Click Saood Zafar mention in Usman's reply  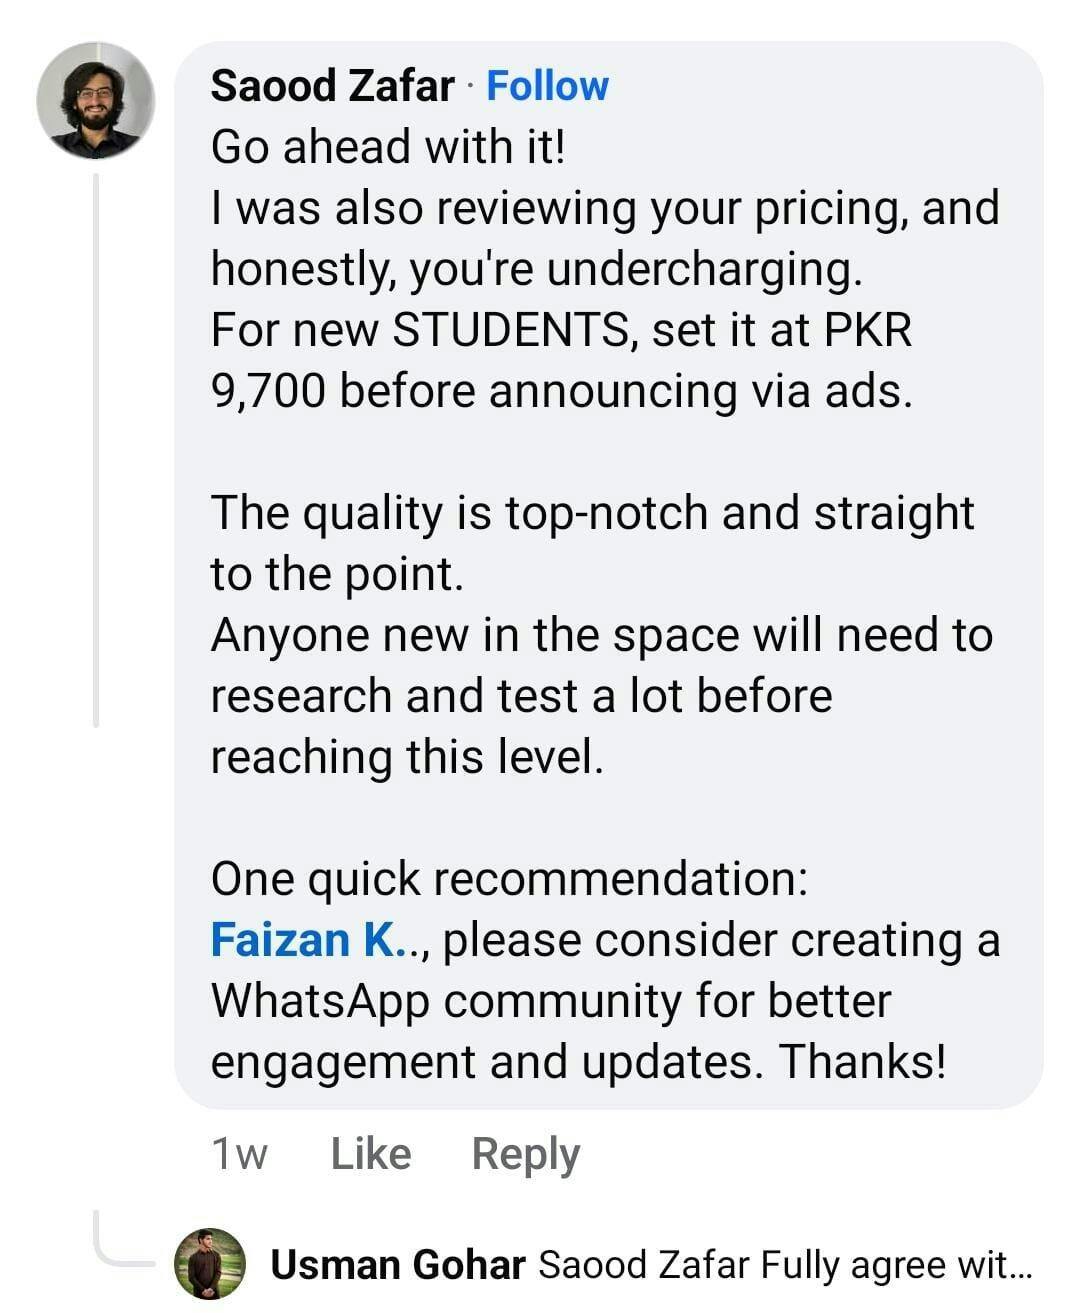pos(644,1265)
